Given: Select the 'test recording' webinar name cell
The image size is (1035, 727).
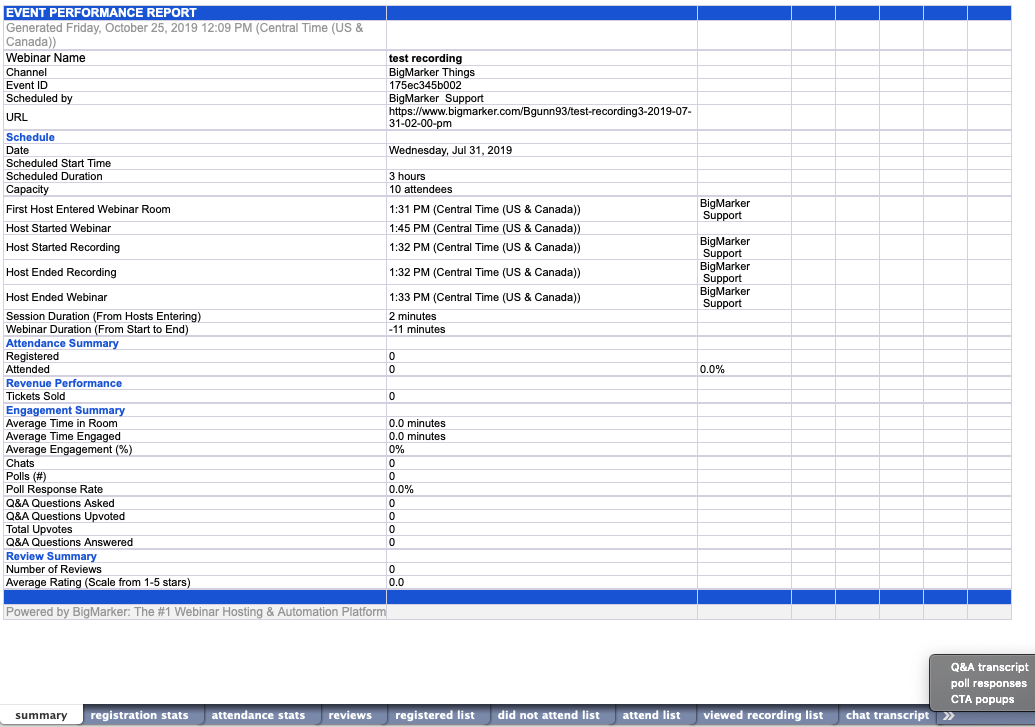Looking at the screenshot, I should click(x=541, y=58).
